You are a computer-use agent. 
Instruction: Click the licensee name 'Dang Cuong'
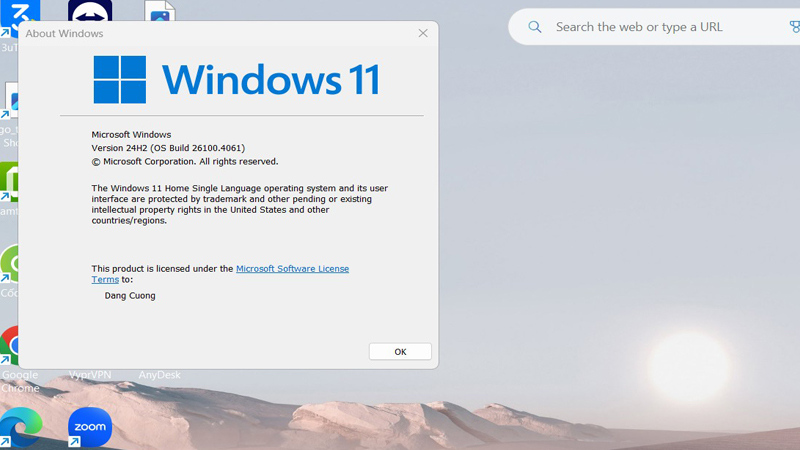pos(130,295)
